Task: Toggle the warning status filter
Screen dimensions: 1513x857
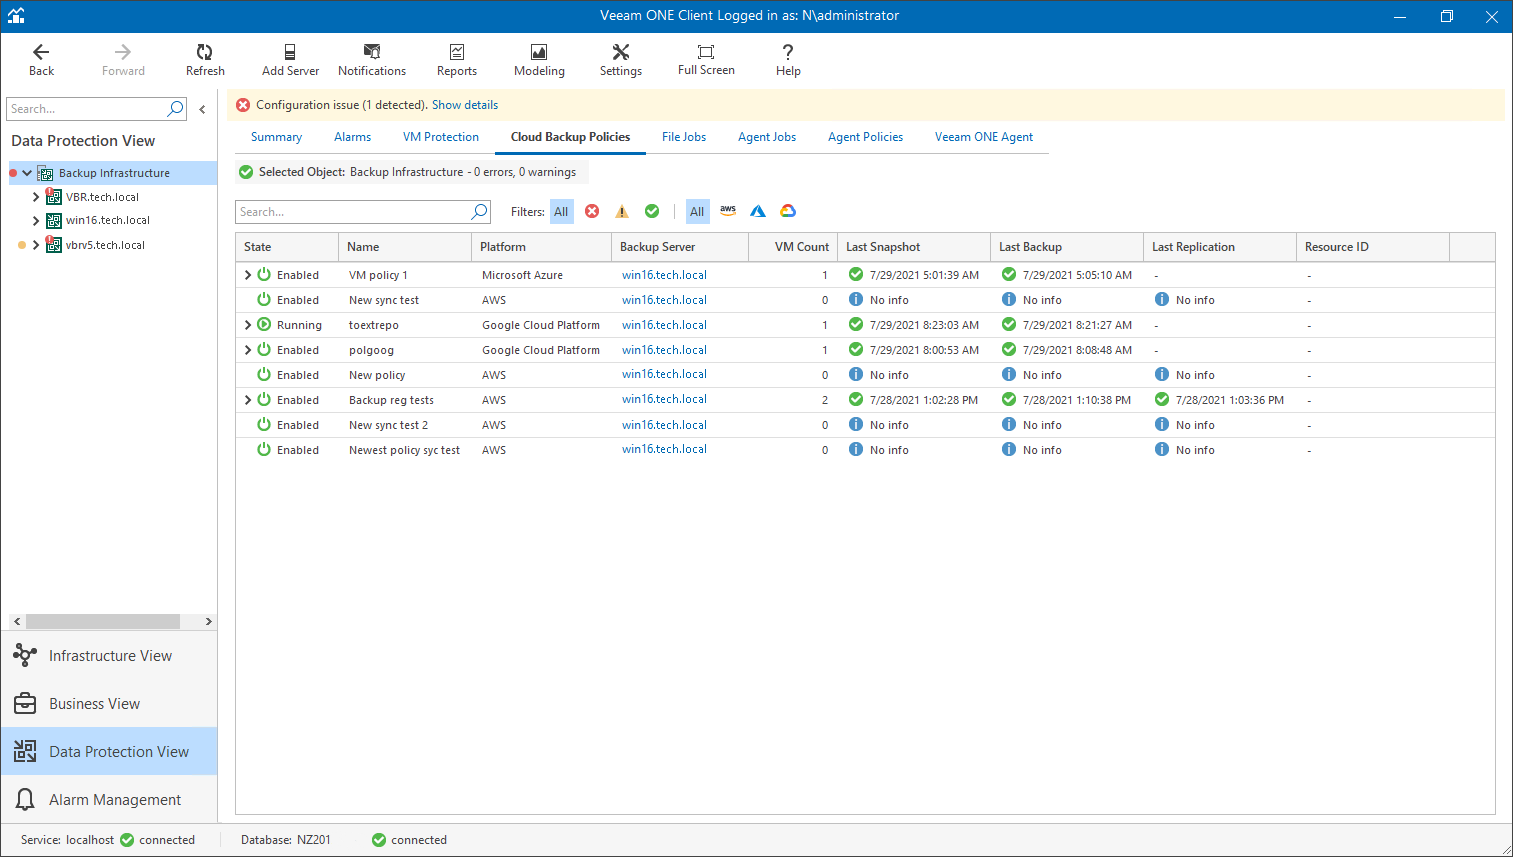Action: [x=622, y=211]
